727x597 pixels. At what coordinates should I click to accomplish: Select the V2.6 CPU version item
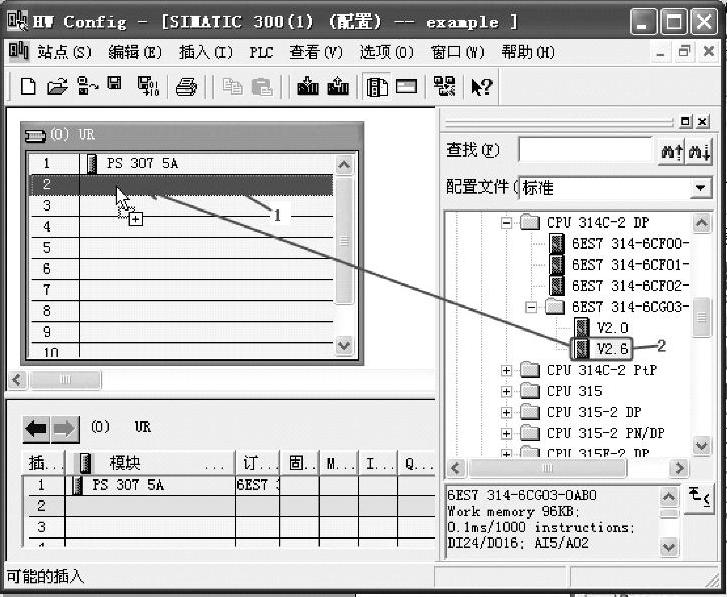pyautogui.click(x=601, y=349)
